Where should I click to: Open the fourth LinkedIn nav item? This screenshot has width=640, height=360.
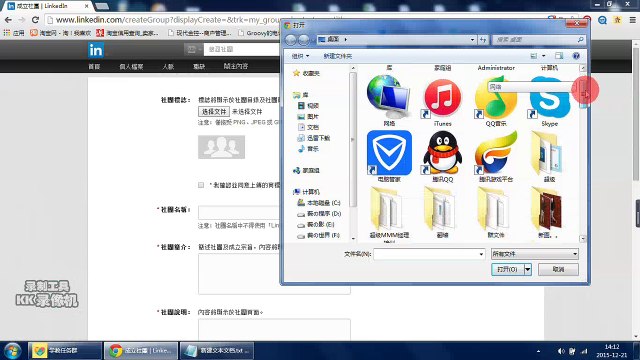click(199, 67)
